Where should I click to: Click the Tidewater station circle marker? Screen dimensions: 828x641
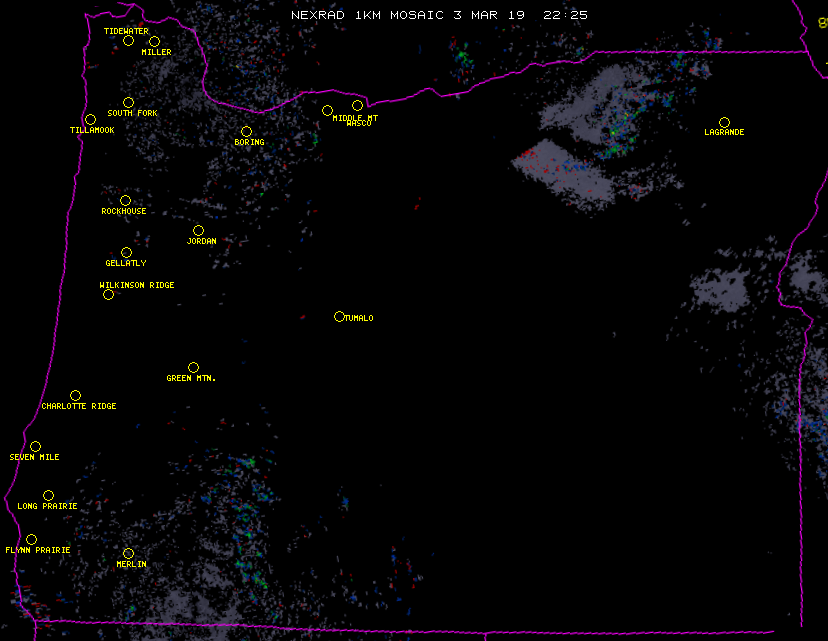pyautogui.click(x=128, y=41)
